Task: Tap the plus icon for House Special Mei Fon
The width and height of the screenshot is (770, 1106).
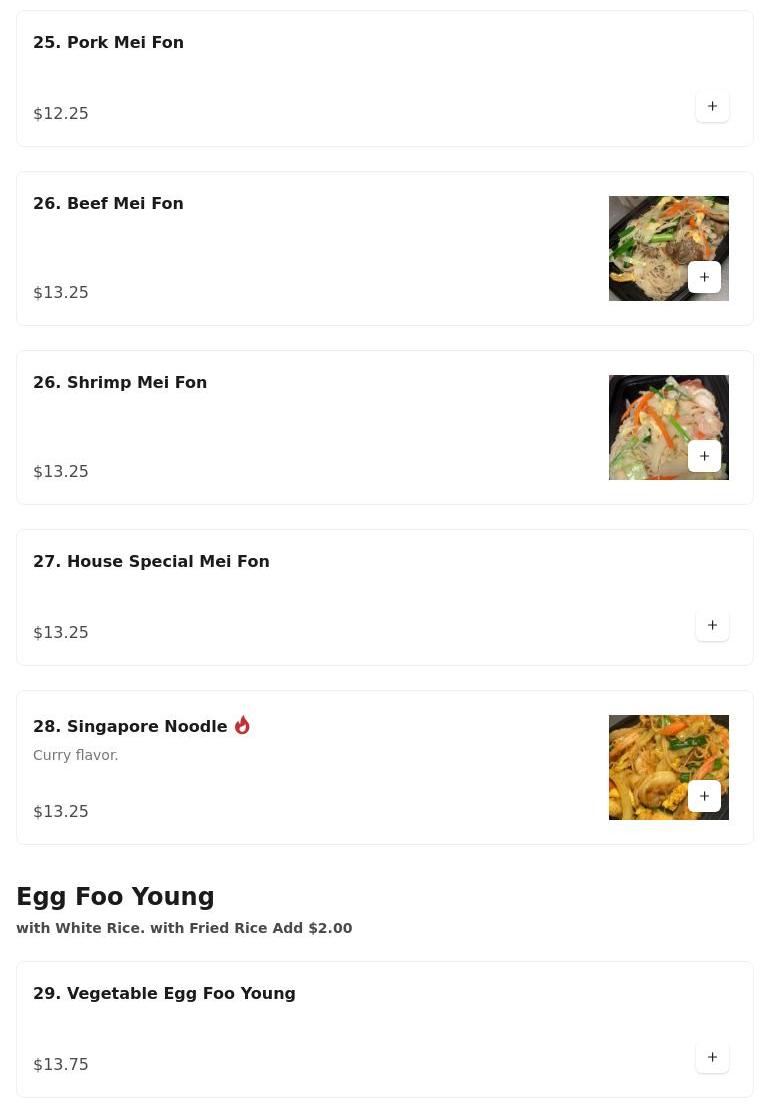Action: (x=712, y=625)
